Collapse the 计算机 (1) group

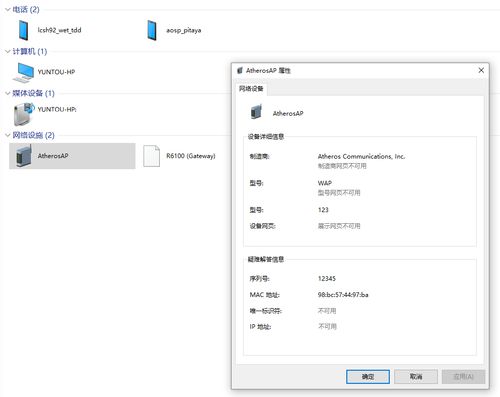[x=8, y=51]
